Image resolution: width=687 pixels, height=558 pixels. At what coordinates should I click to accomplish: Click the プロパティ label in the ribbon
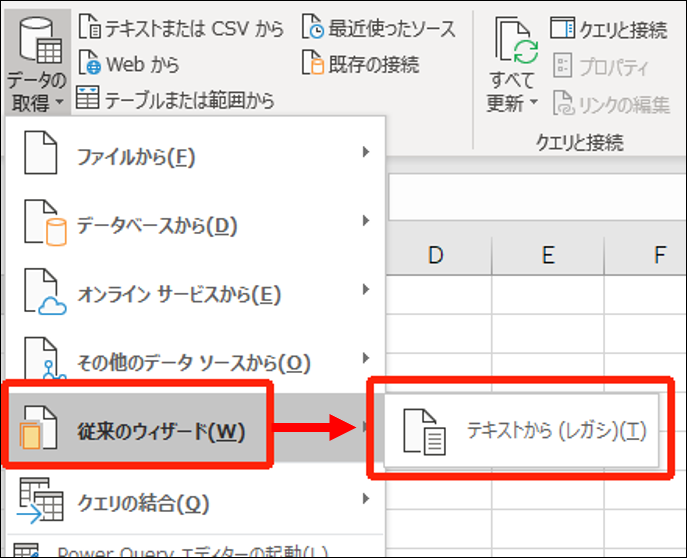coord(613,67)
